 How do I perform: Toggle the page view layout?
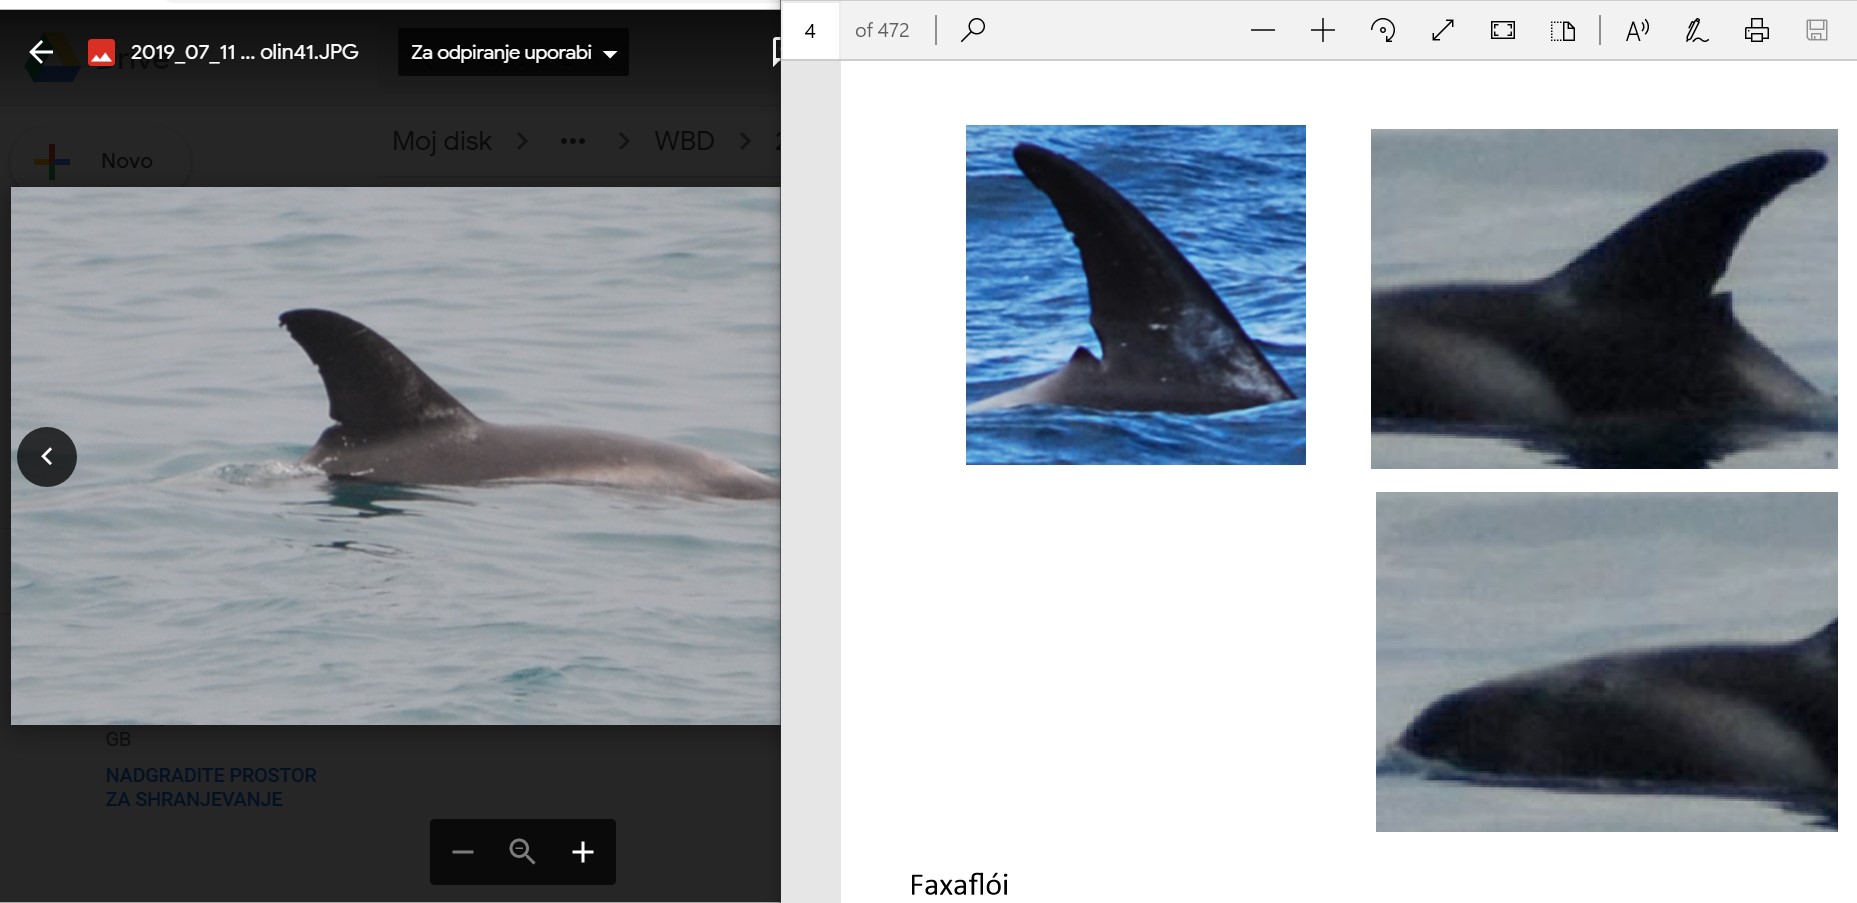(x=1563, y=31)
